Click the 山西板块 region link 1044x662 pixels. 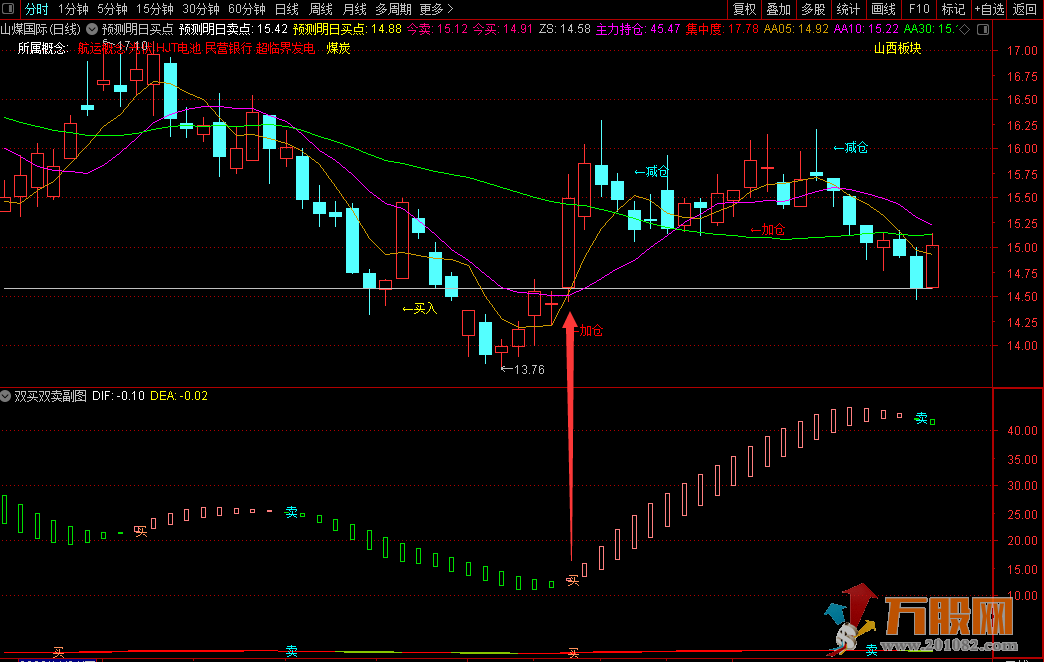898,49
